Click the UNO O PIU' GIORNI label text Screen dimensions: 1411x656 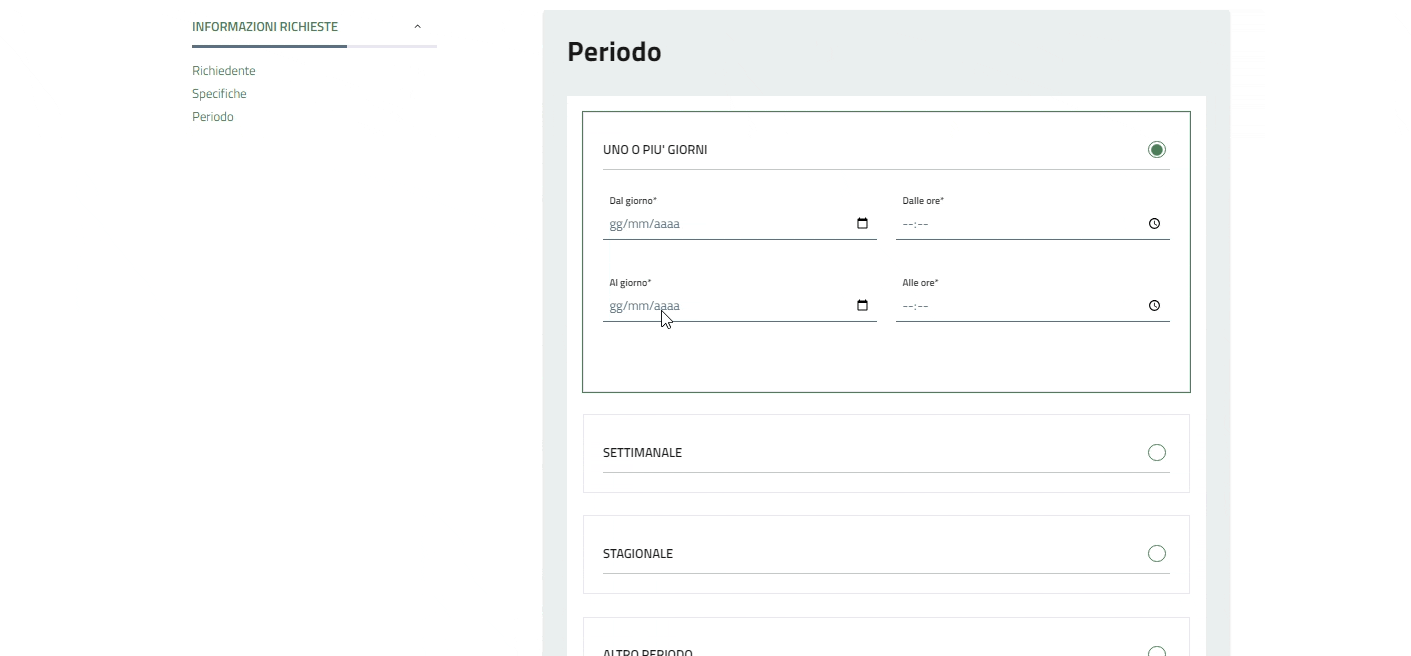click(655, 150)
